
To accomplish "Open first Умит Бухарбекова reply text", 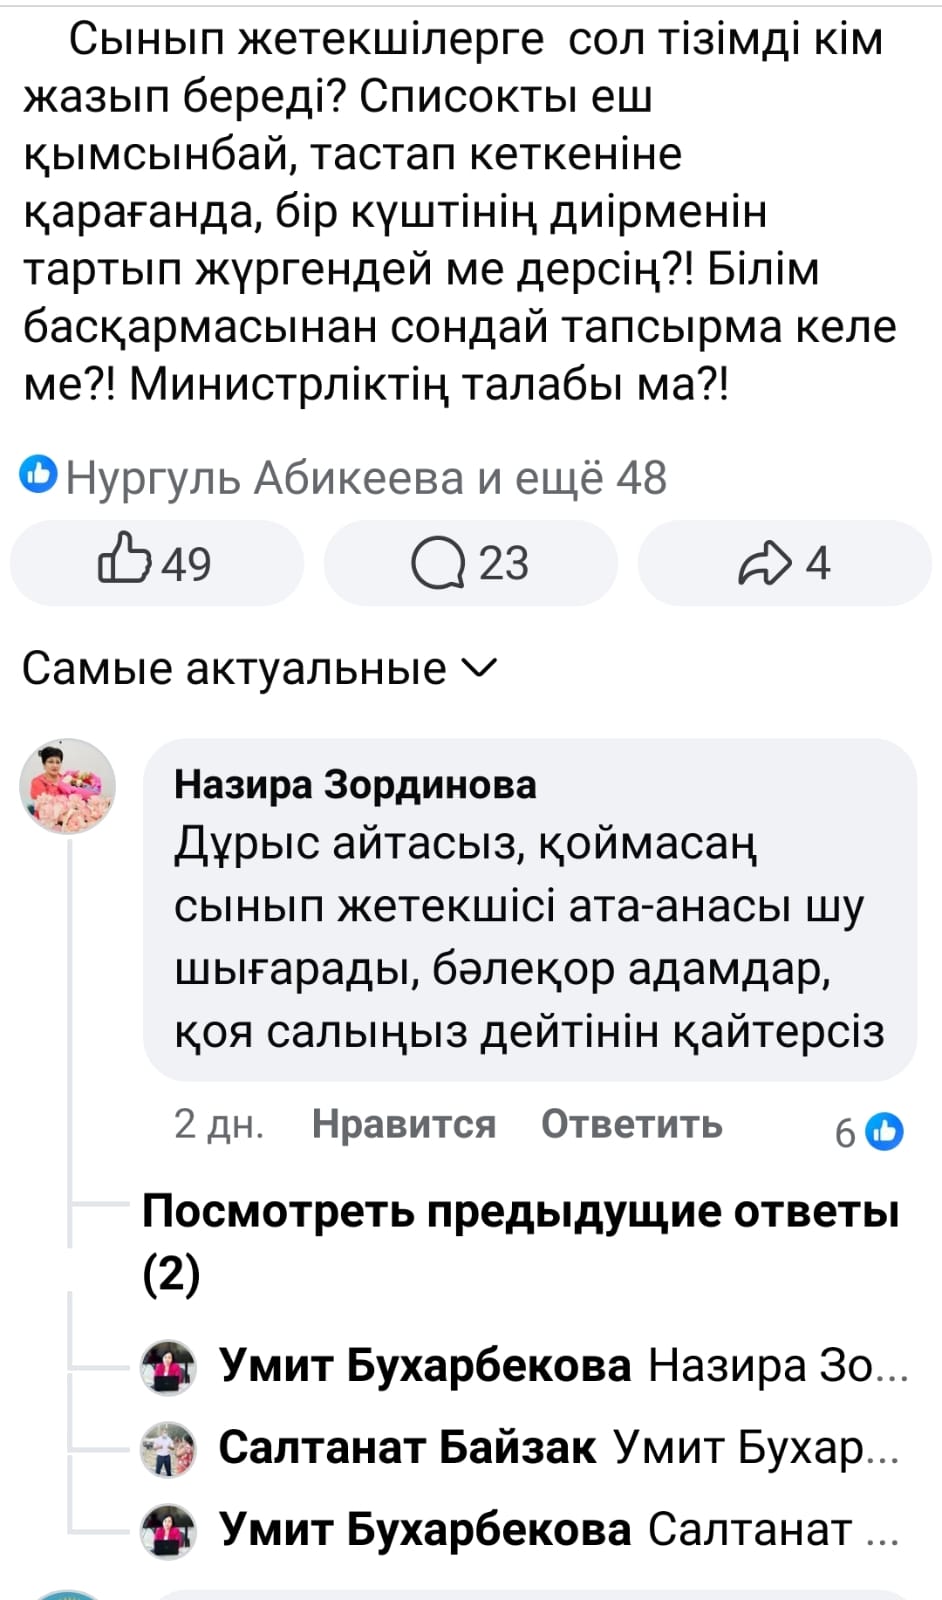I will tap(777, 1366).
